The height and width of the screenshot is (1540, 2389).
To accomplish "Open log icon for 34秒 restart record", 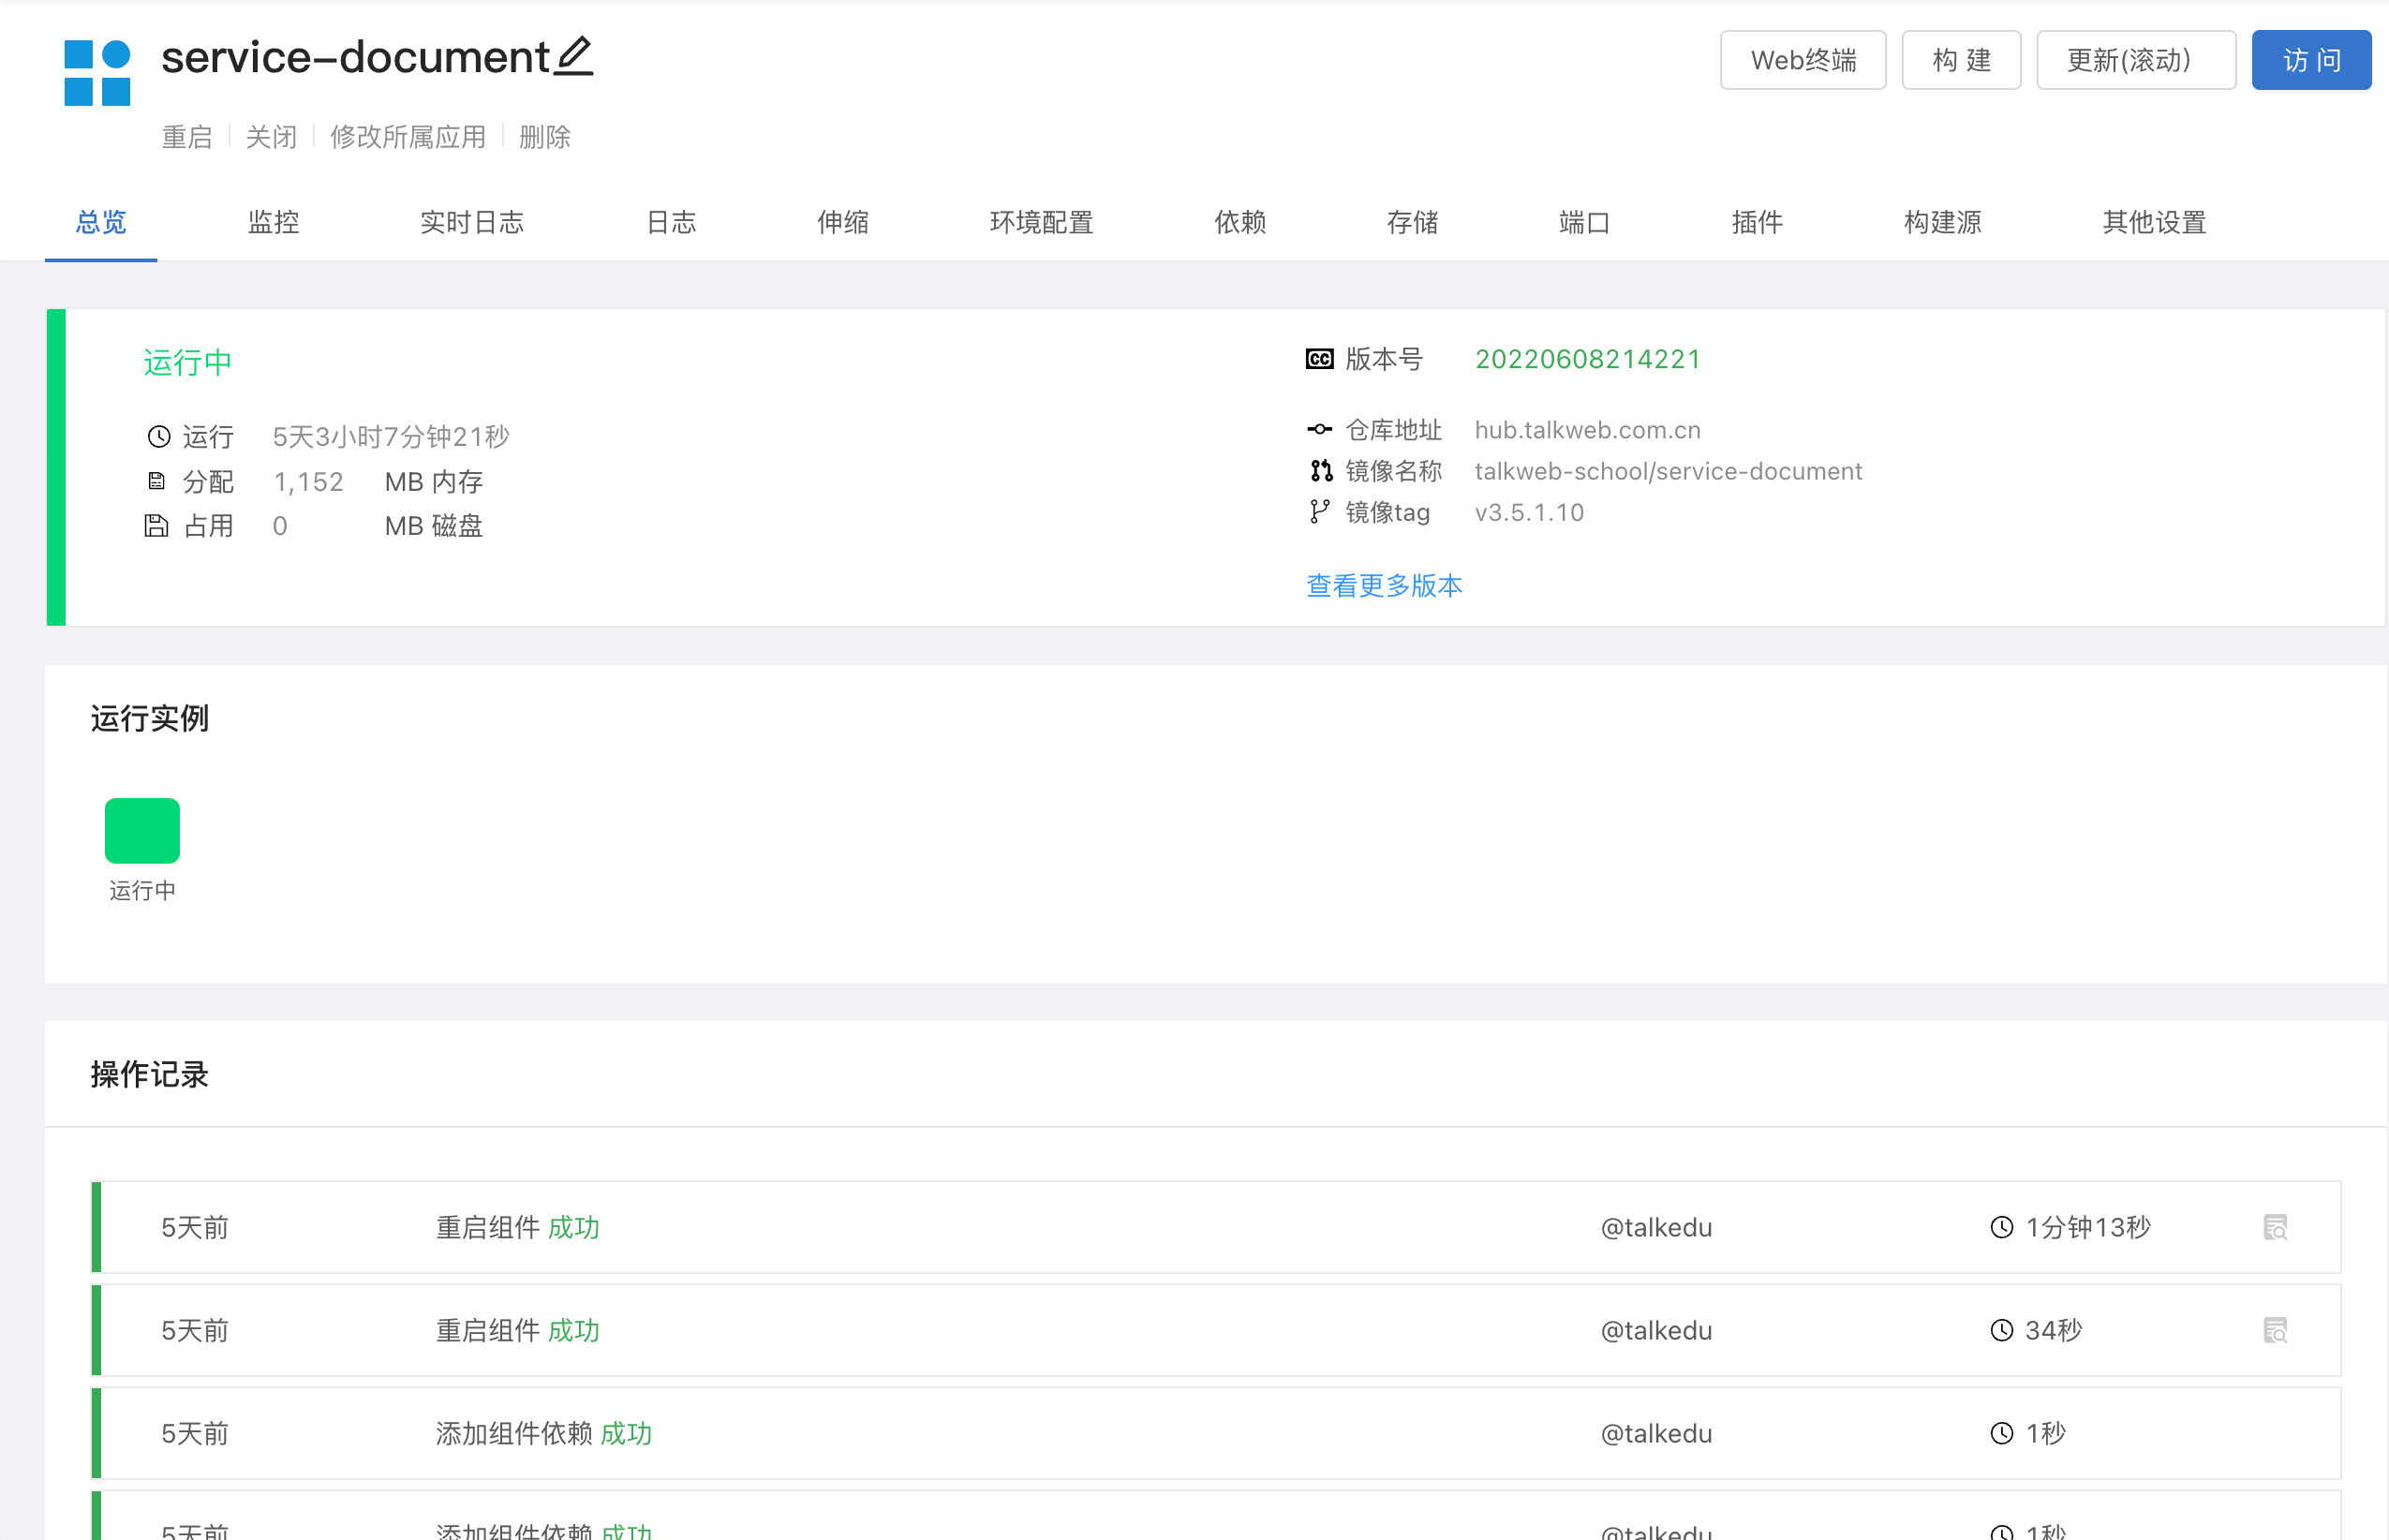I will 2275,1330.
